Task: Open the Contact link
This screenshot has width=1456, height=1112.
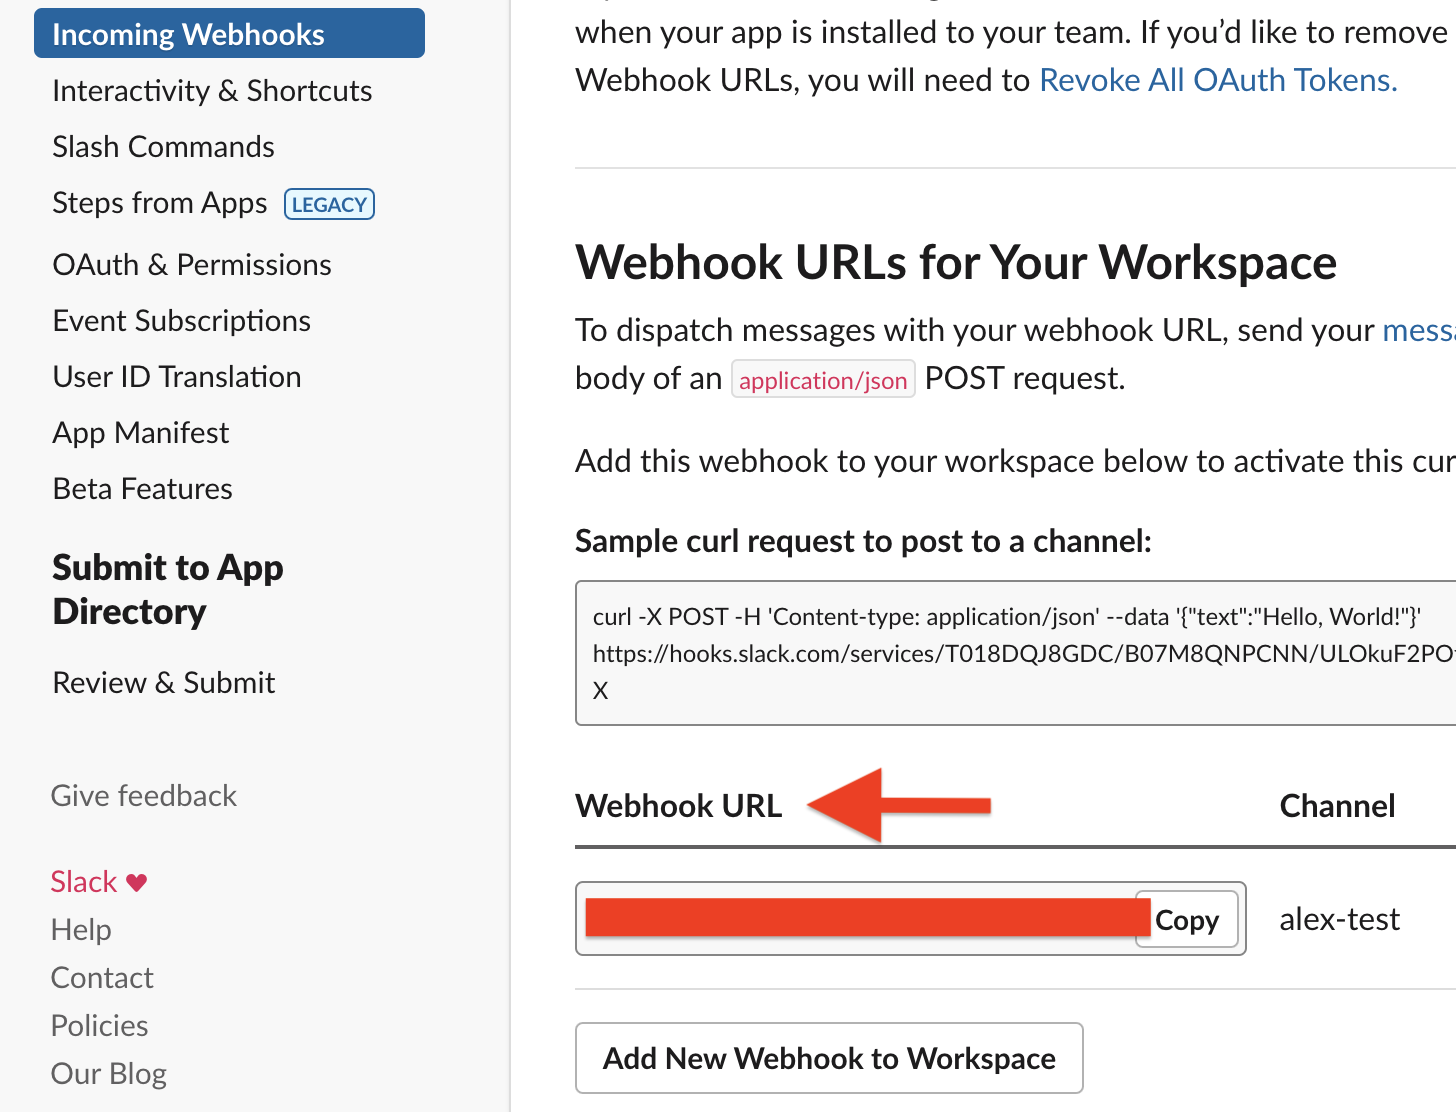Action: click(x=102, y=977)
